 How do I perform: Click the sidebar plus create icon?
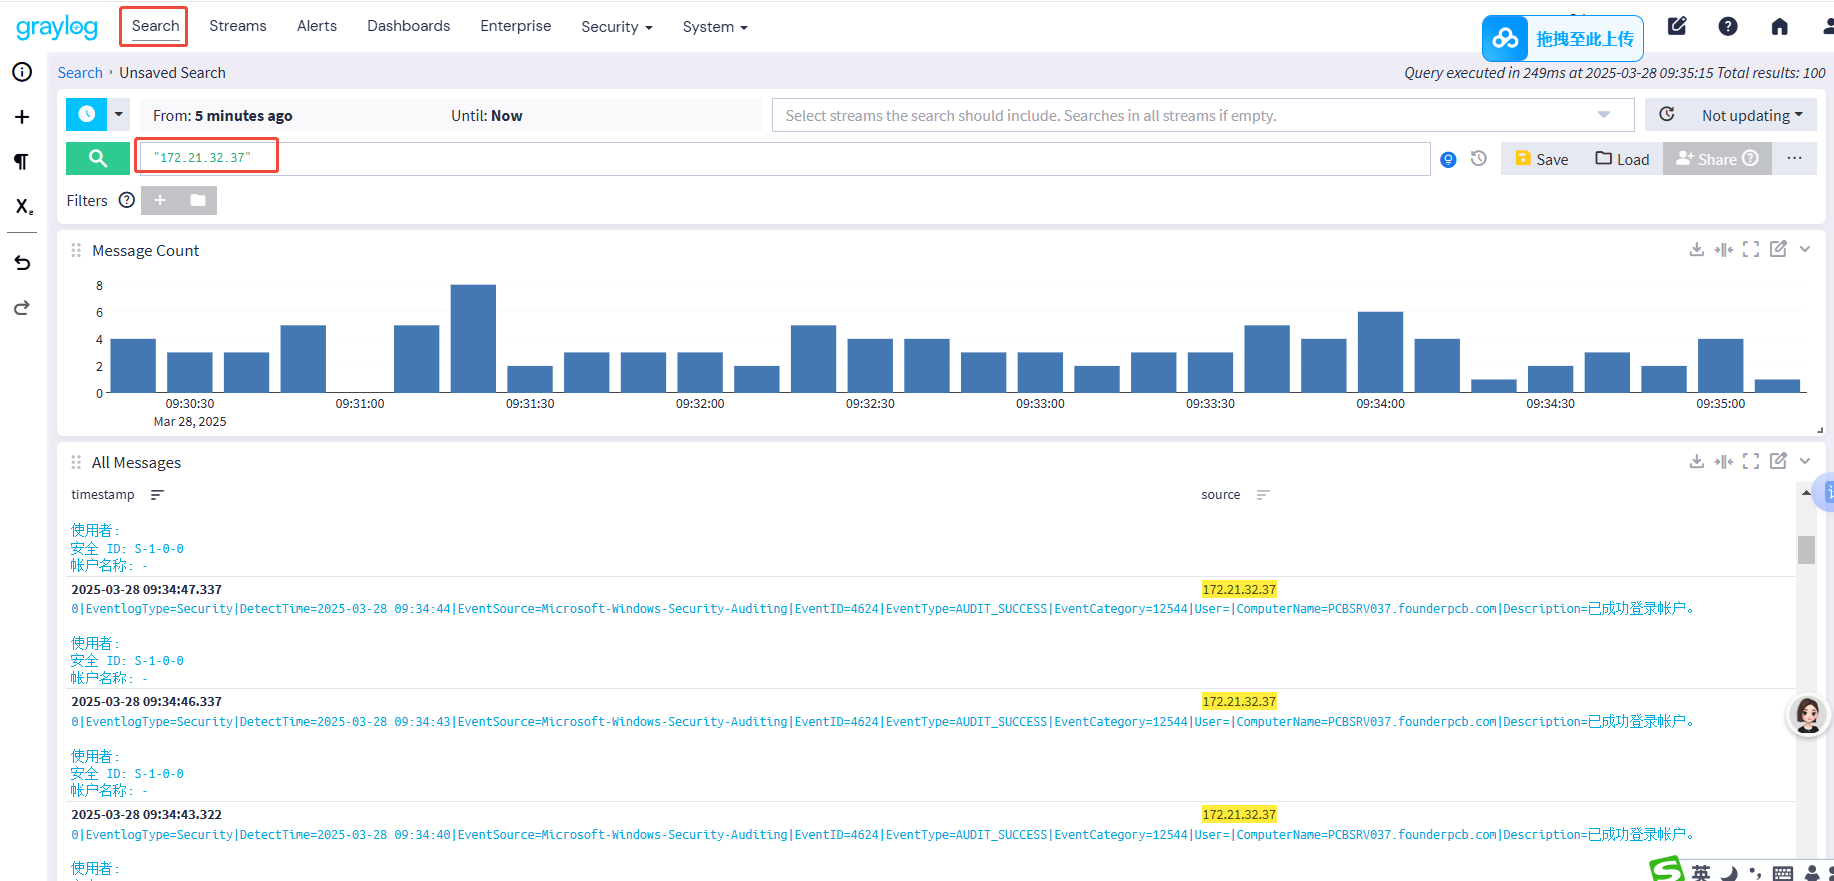22,117
